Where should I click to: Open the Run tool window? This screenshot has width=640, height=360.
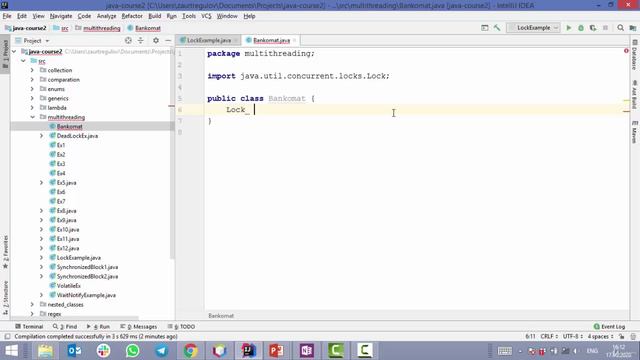[x=98, y=327]
